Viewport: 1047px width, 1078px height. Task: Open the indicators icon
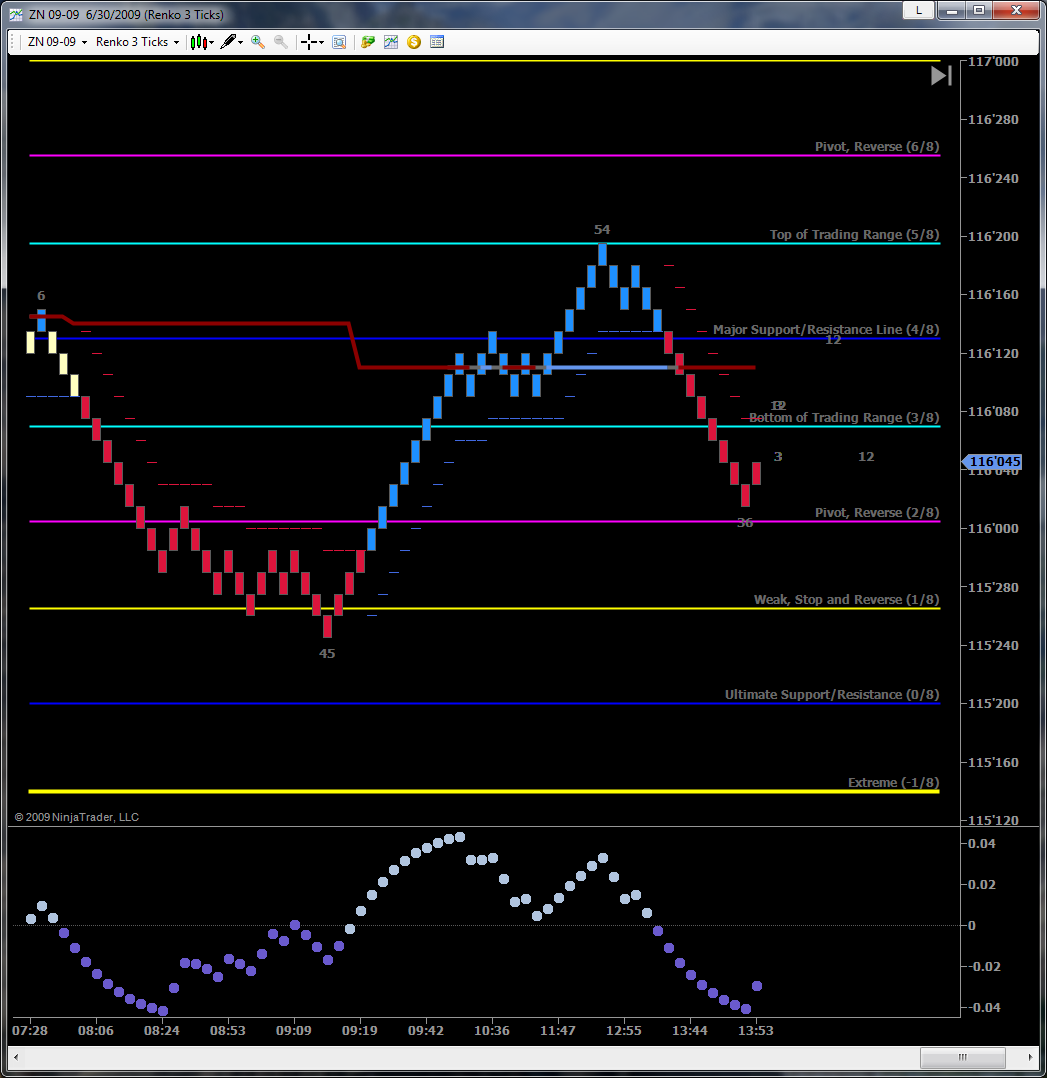point(390,42)
